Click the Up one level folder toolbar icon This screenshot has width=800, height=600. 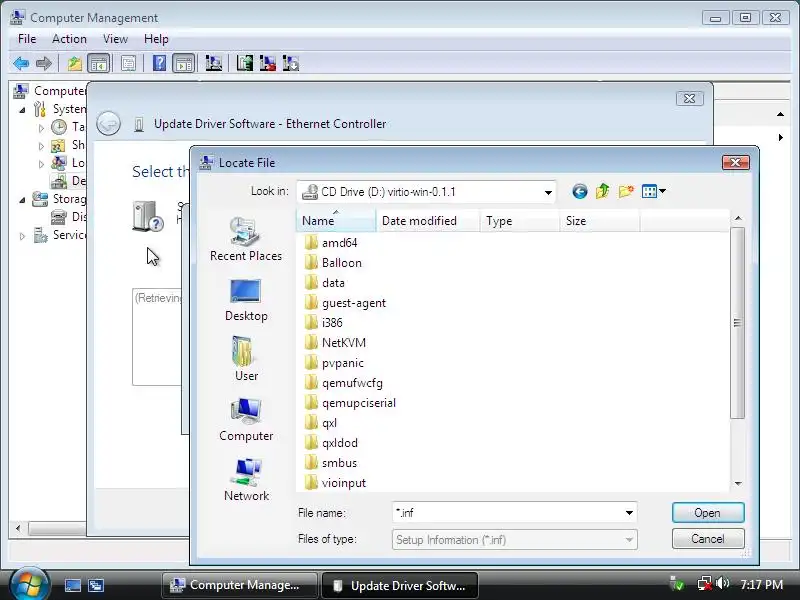click(75, 64)
